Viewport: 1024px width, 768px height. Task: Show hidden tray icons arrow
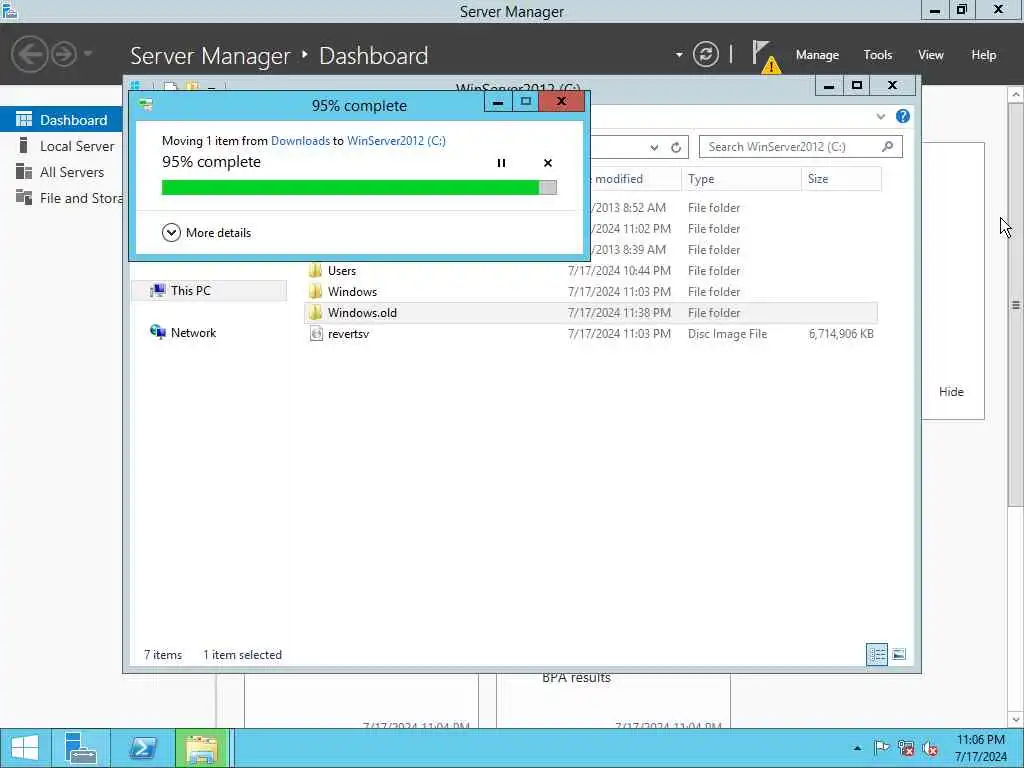coord(857,748)
